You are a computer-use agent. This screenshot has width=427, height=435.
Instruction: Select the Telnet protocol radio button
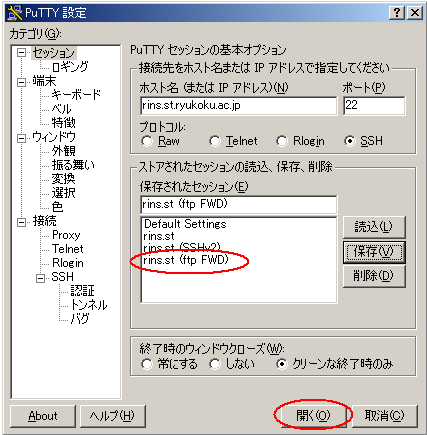pos(215,141)
